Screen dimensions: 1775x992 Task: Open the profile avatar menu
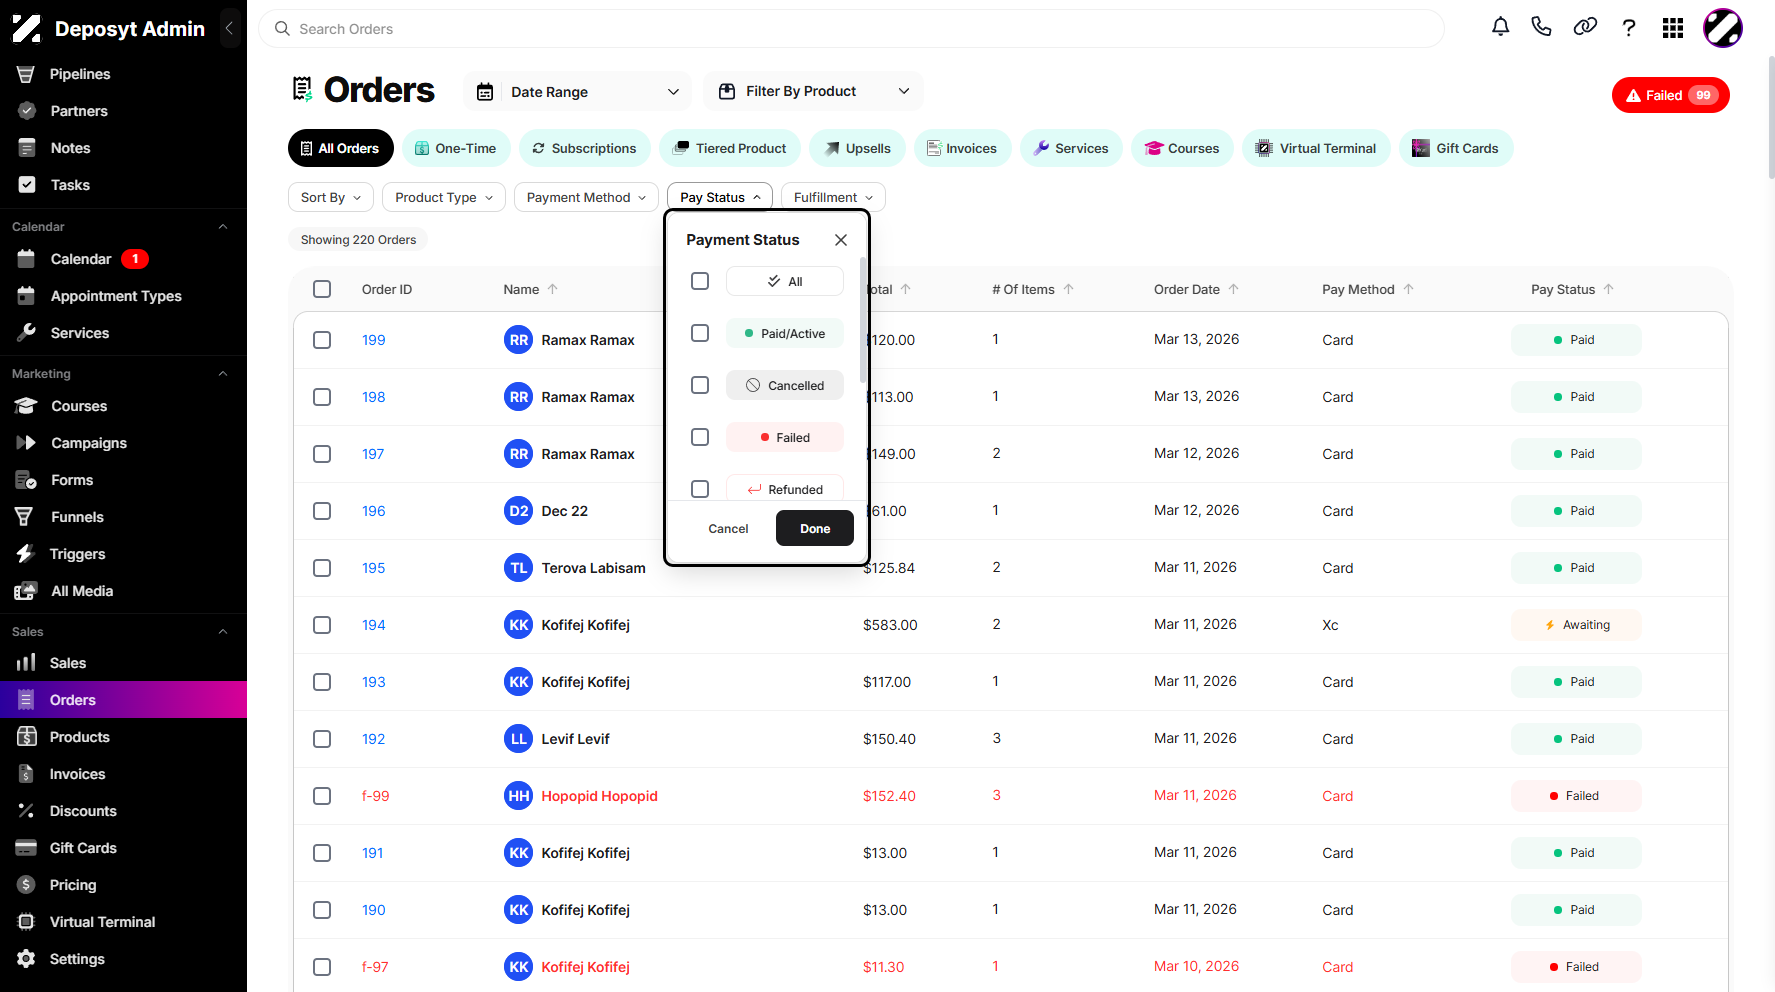click(x=1722, y=28)
